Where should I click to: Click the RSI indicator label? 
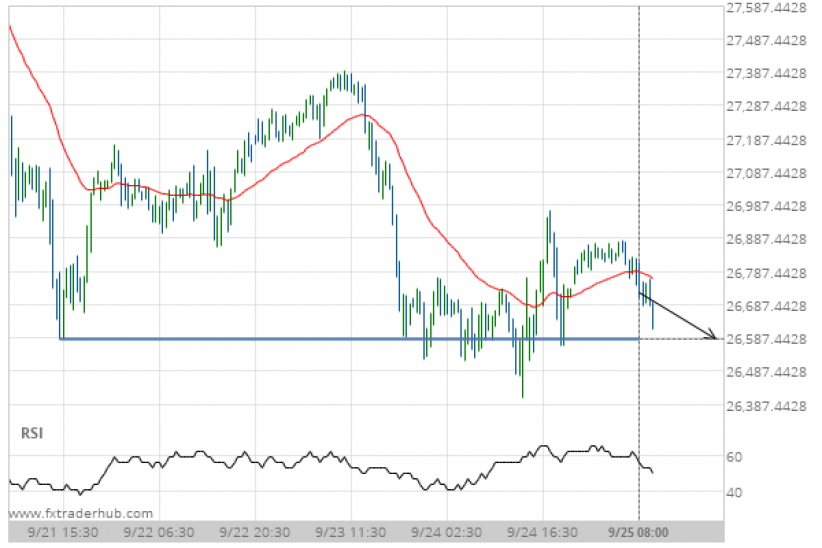[x=32, y=433]
